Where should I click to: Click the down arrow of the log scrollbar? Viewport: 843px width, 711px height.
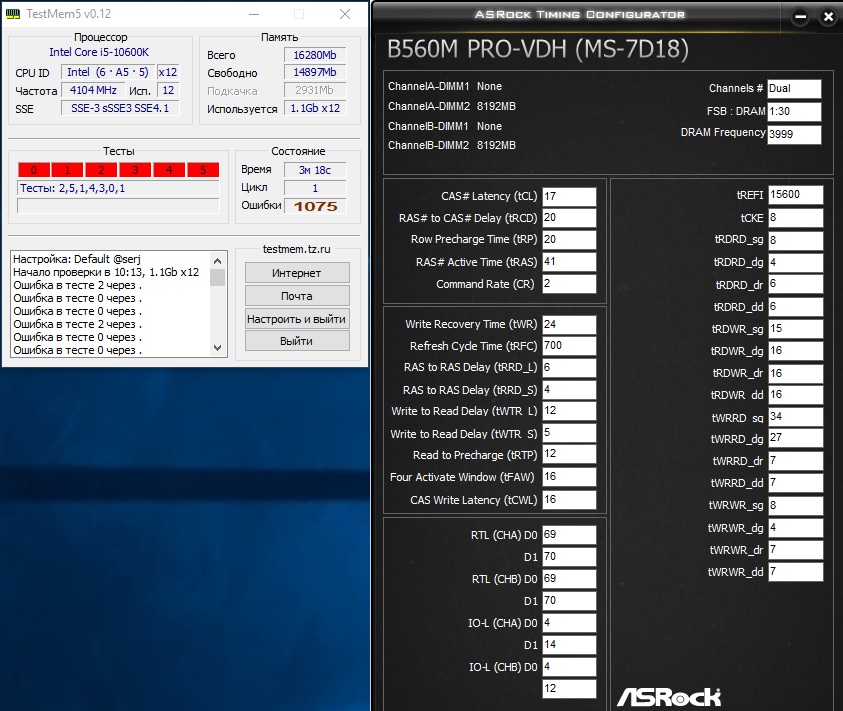[x=217, y=348]
